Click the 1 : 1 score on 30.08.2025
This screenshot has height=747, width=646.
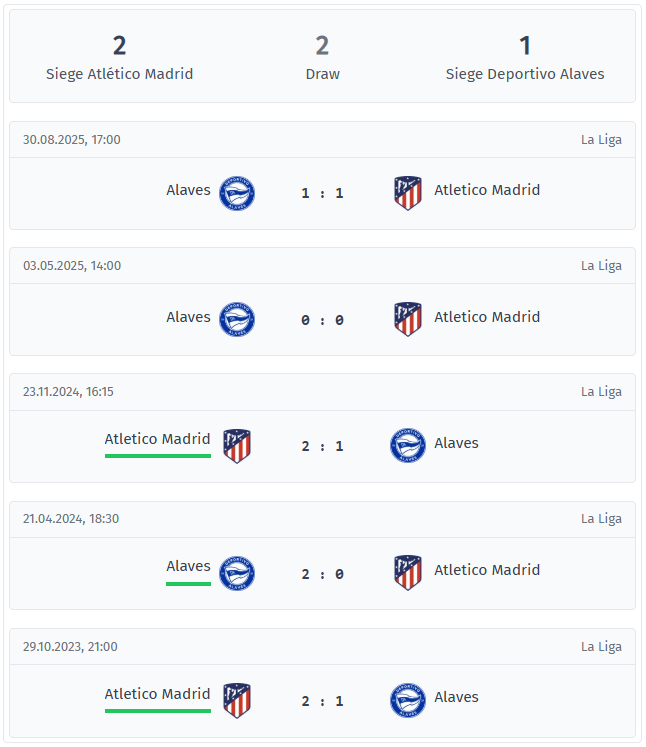tap(322, 193)
